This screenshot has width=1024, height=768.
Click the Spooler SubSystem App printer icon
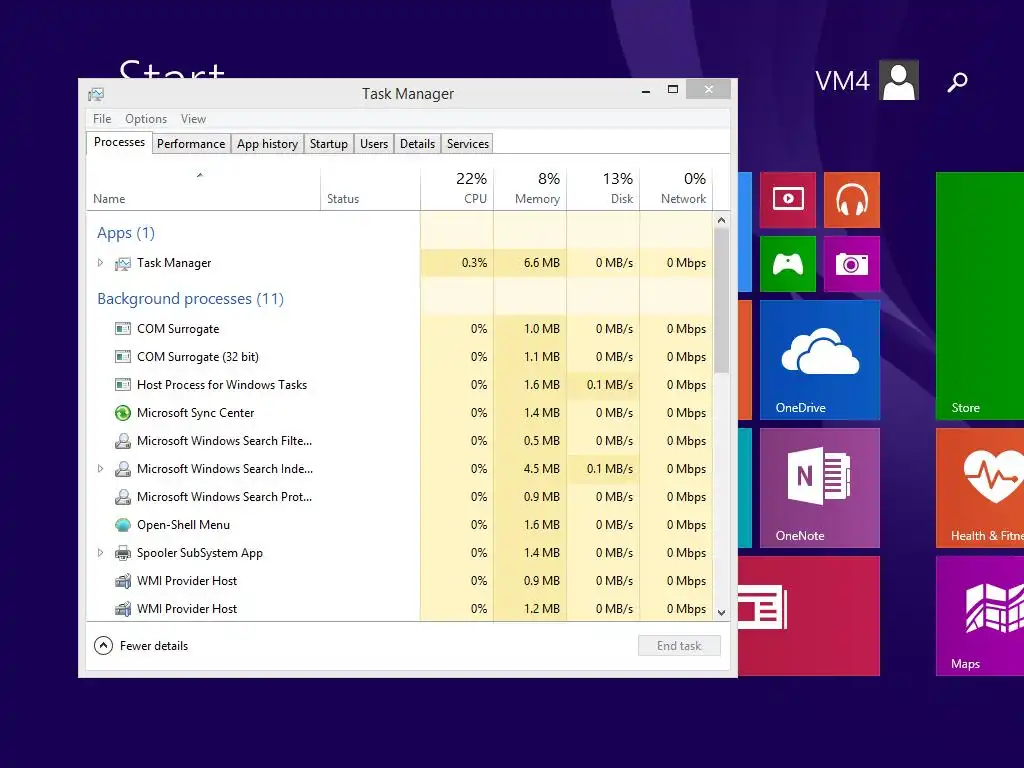tap(123, 553)
